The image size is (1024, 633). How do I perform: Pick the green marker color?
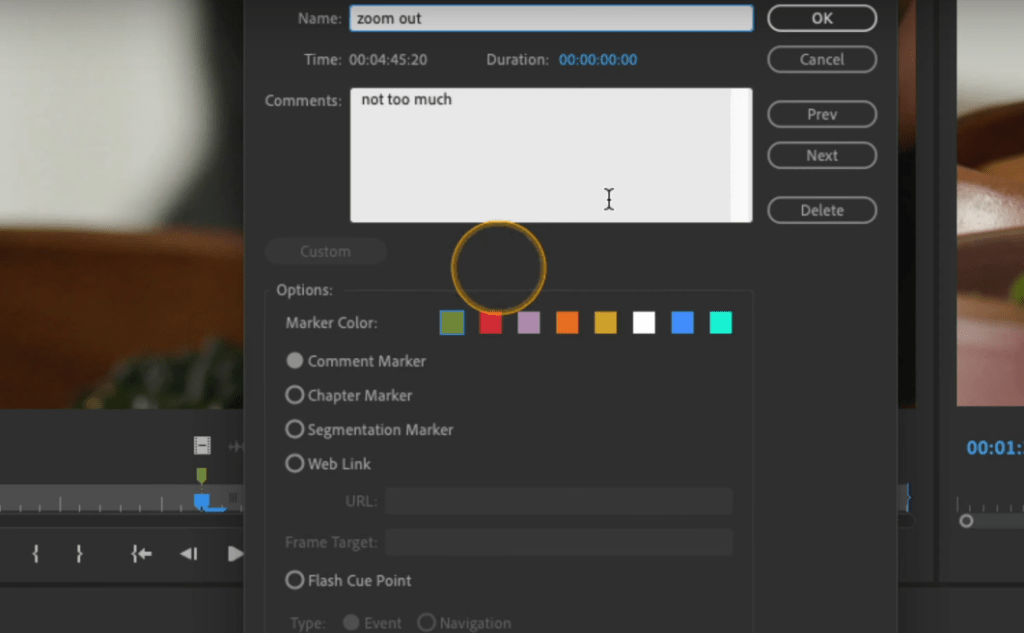(452, 323)
